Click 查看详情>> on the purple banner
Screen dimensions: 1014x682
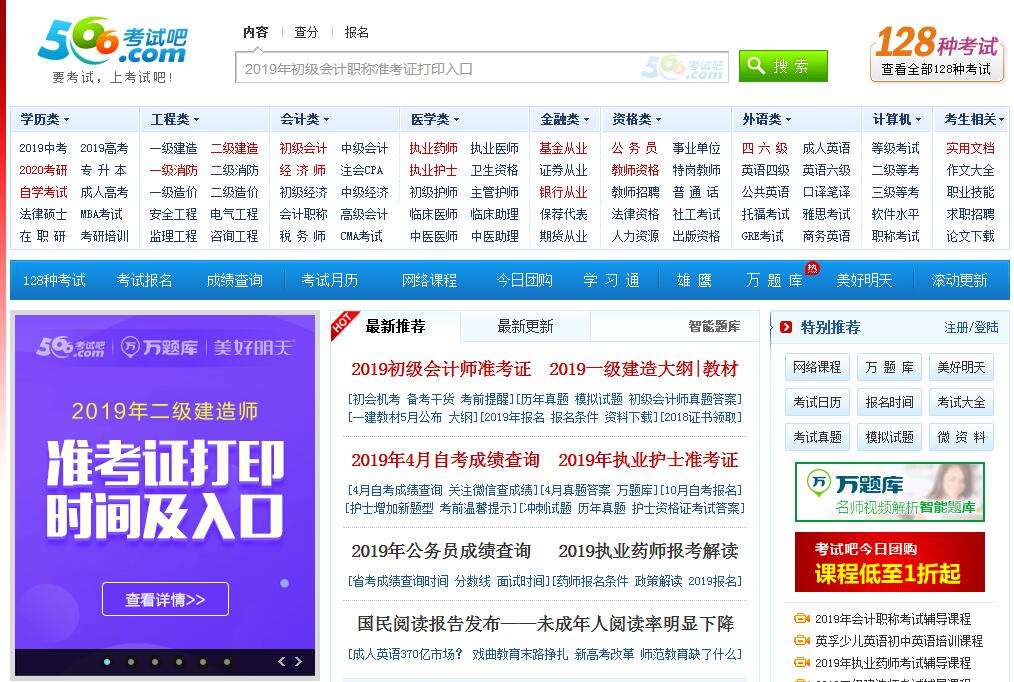tap(166, 599)
